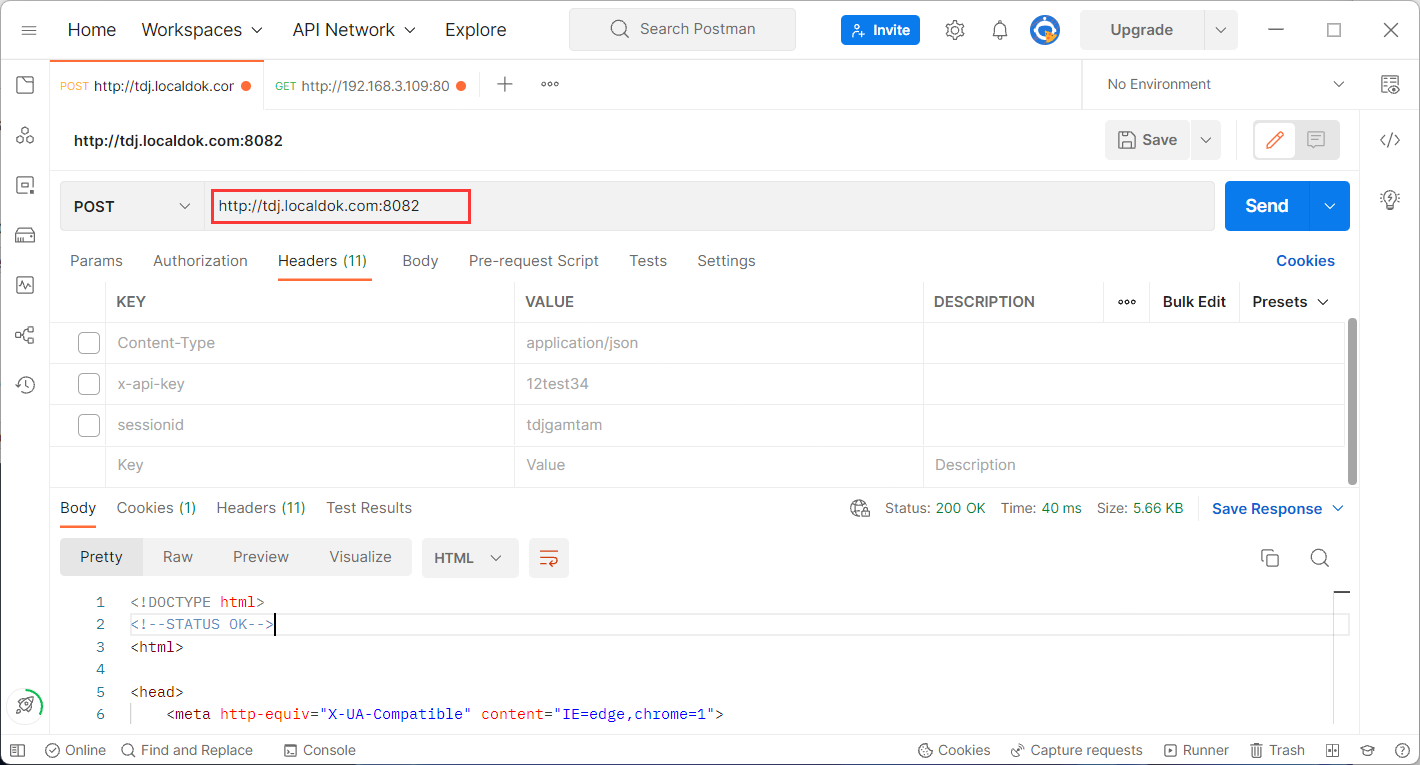Switch to the Params tab

click(96, 261)
